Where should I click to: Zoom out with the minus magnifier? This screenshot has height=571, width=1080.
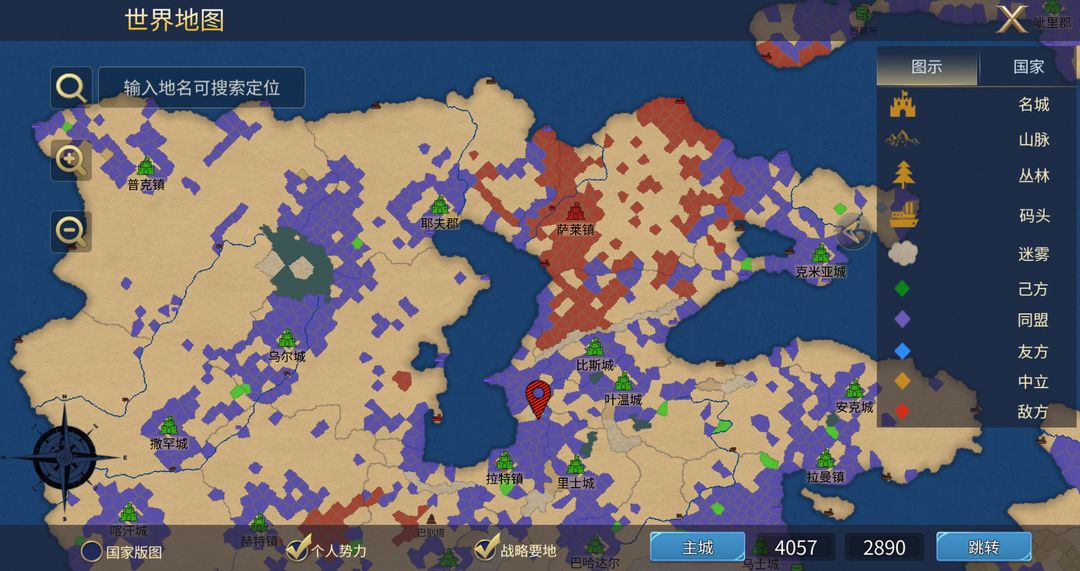coord(71,231)
